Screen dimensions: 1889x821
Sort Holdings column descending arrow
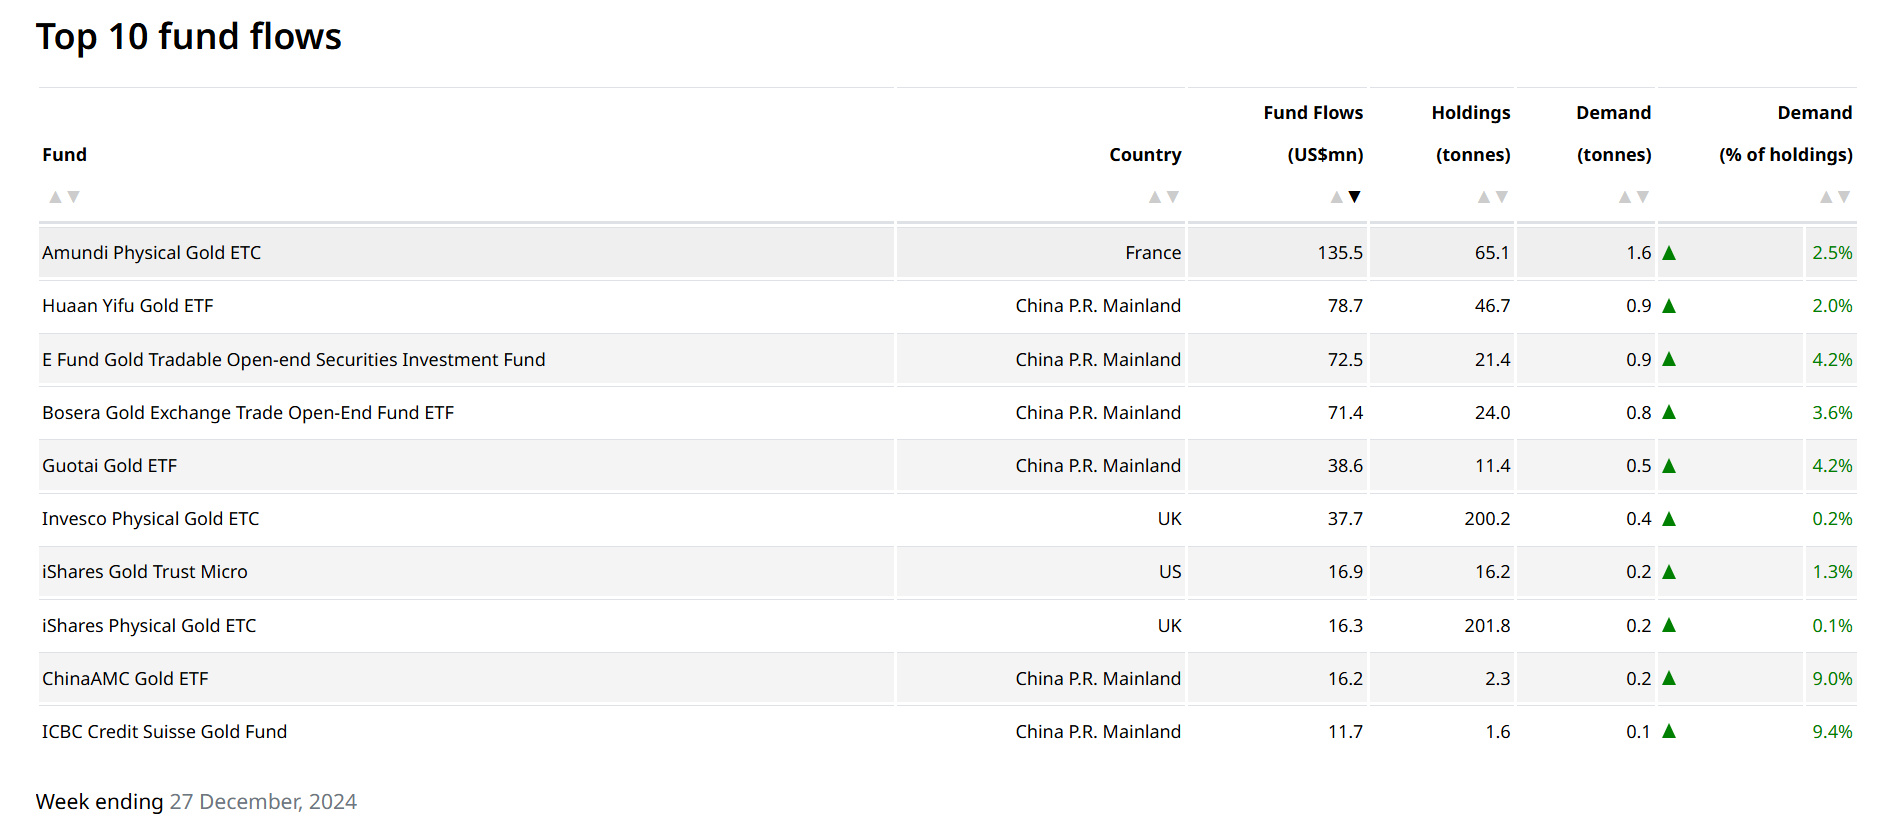pos(1502,197)
